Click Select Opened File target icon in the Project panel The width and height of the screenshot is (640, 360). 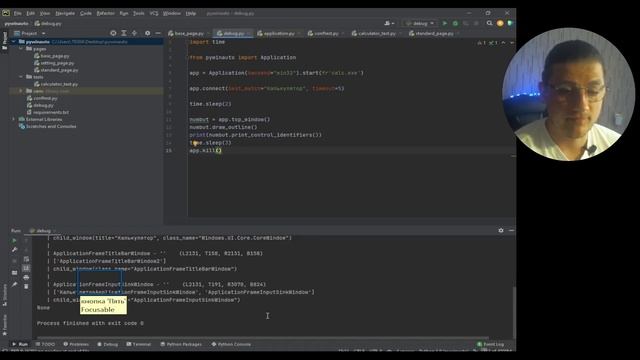click(113, 33)
